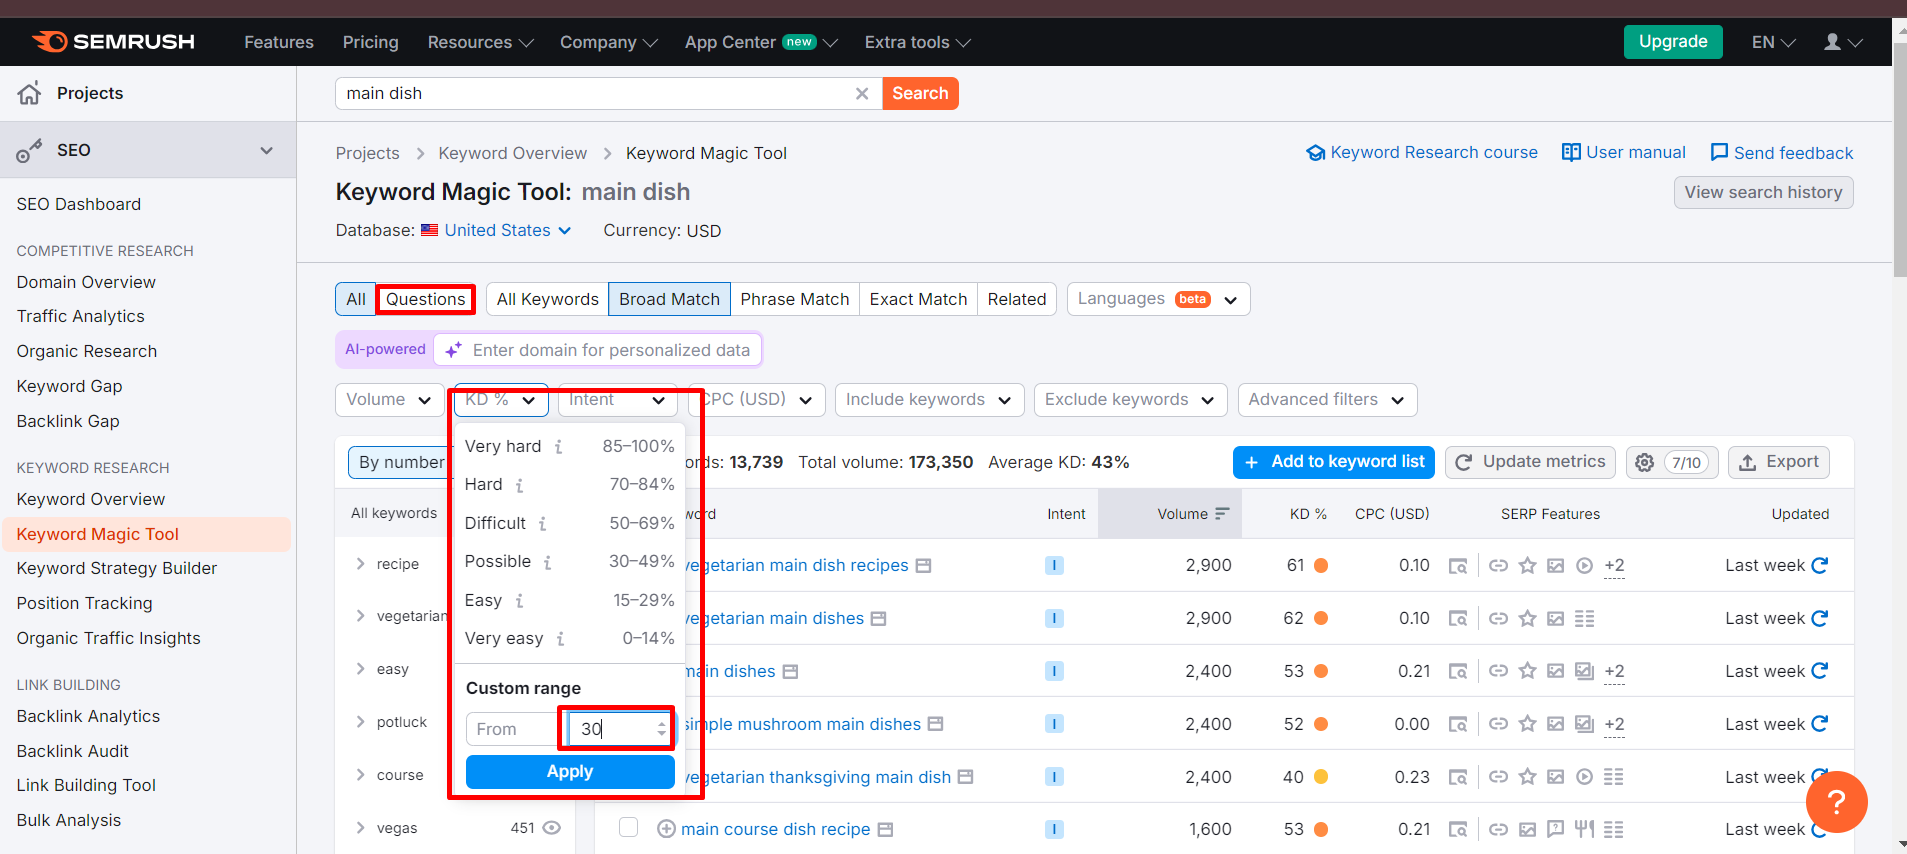Click the Semrush logo
The height and width of the screenshot is (854, 1907).
(x=113, y=42)
